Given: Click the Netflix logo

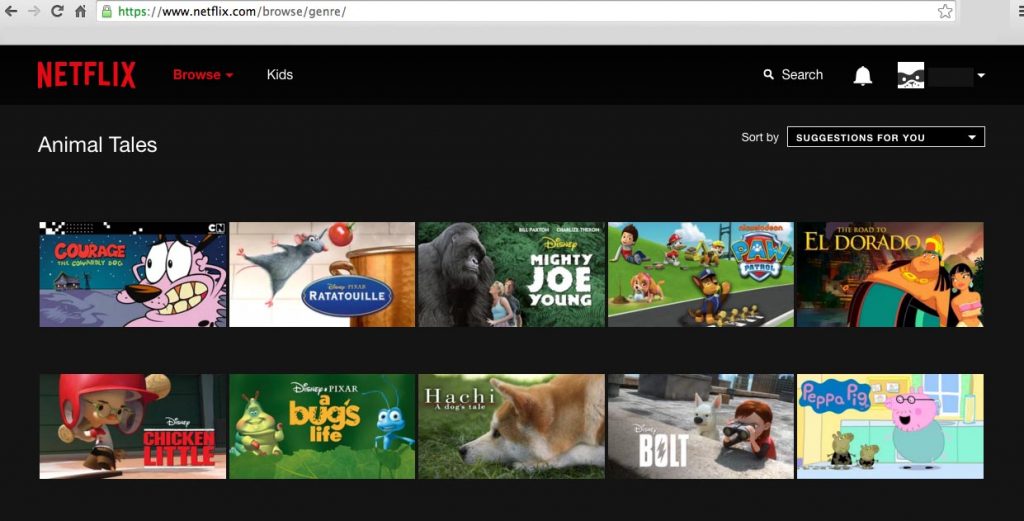Looking at the screenshot, I should click(x=86, y=75).
